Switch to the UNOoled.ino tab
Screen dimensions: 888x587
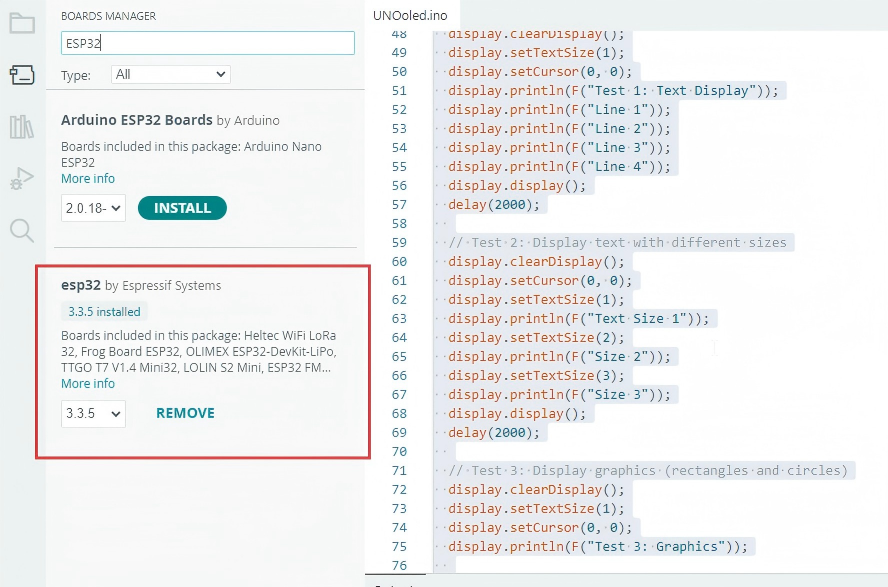coord(410,15)
